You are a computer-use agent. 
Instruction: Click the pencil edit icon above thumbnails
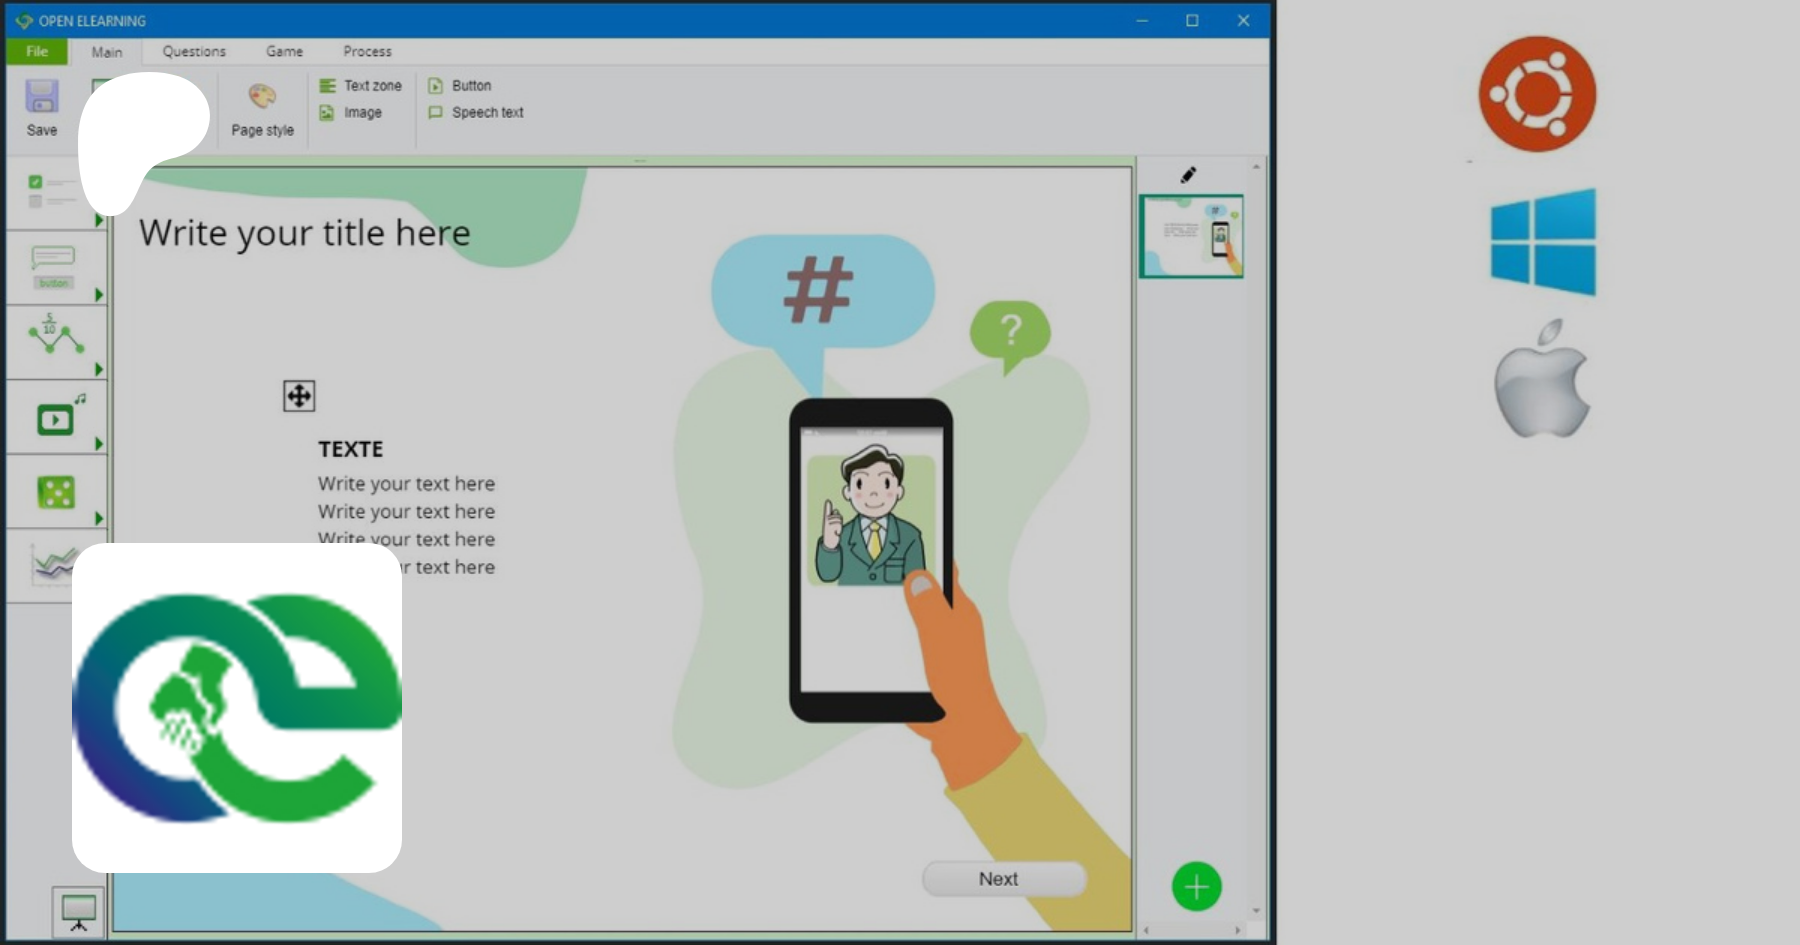pos(1188,175)
